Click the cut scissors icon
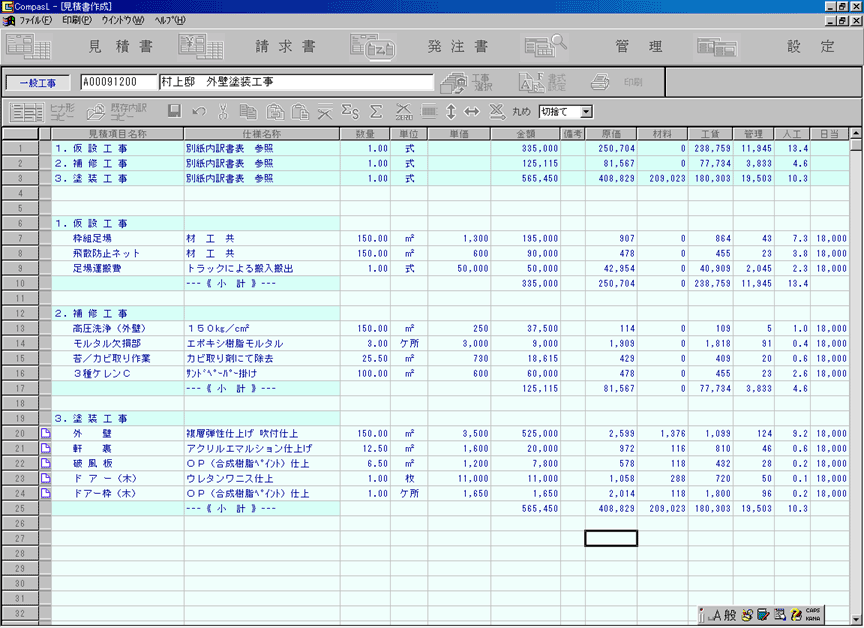The width and height of the screenshot is (864, 628). (x=223, y=112)
